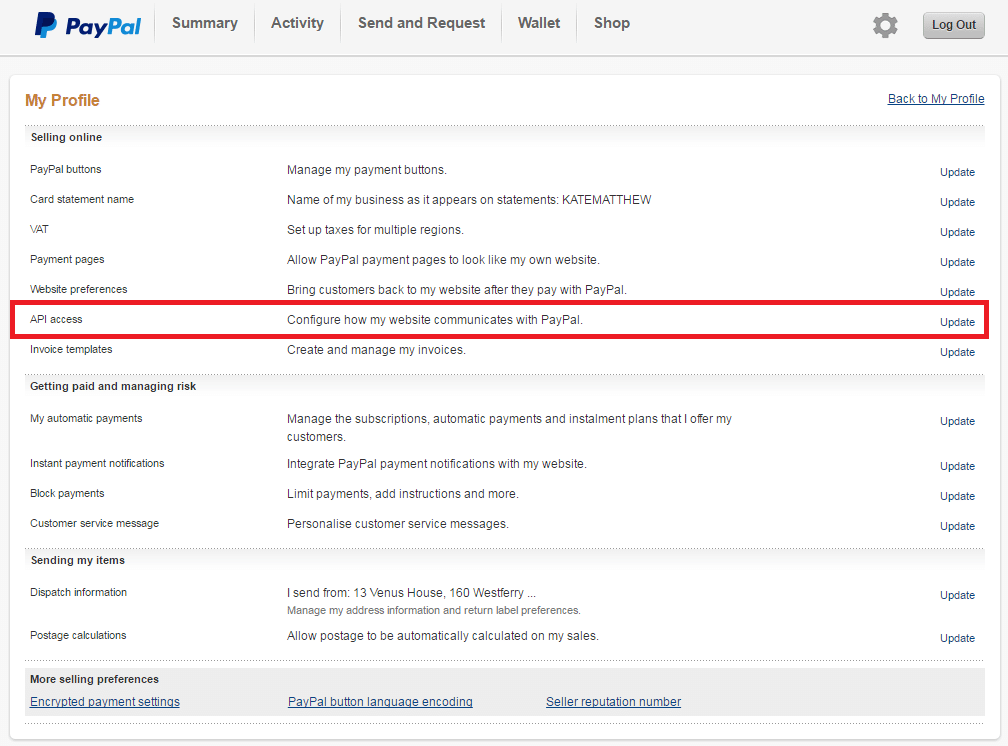
Task: Open Seller reputation number link
Action: coord(613,702)
